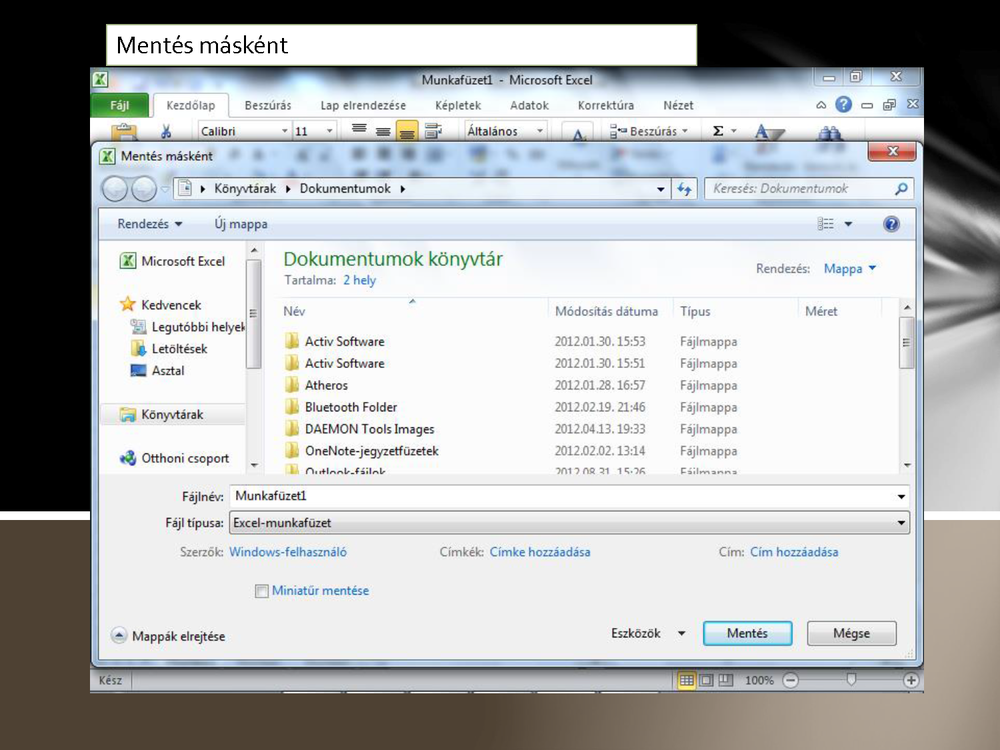Switch to the Képletek tab
The image size is (1000, 750).
(x=457, y=105)
